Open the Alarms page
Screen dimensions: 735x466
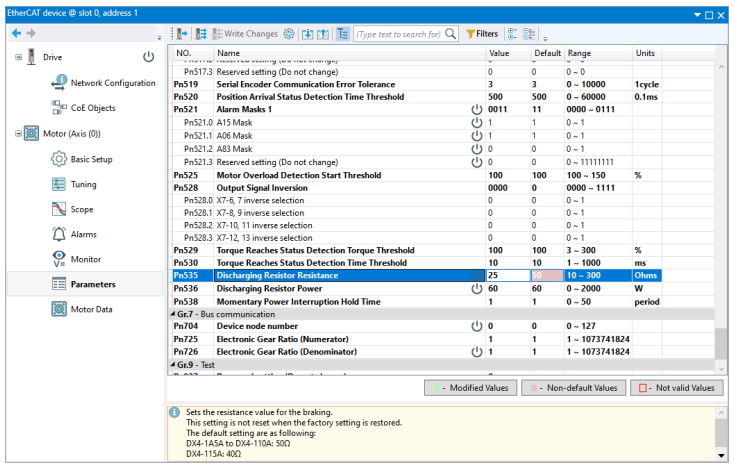tap(83, 234)
